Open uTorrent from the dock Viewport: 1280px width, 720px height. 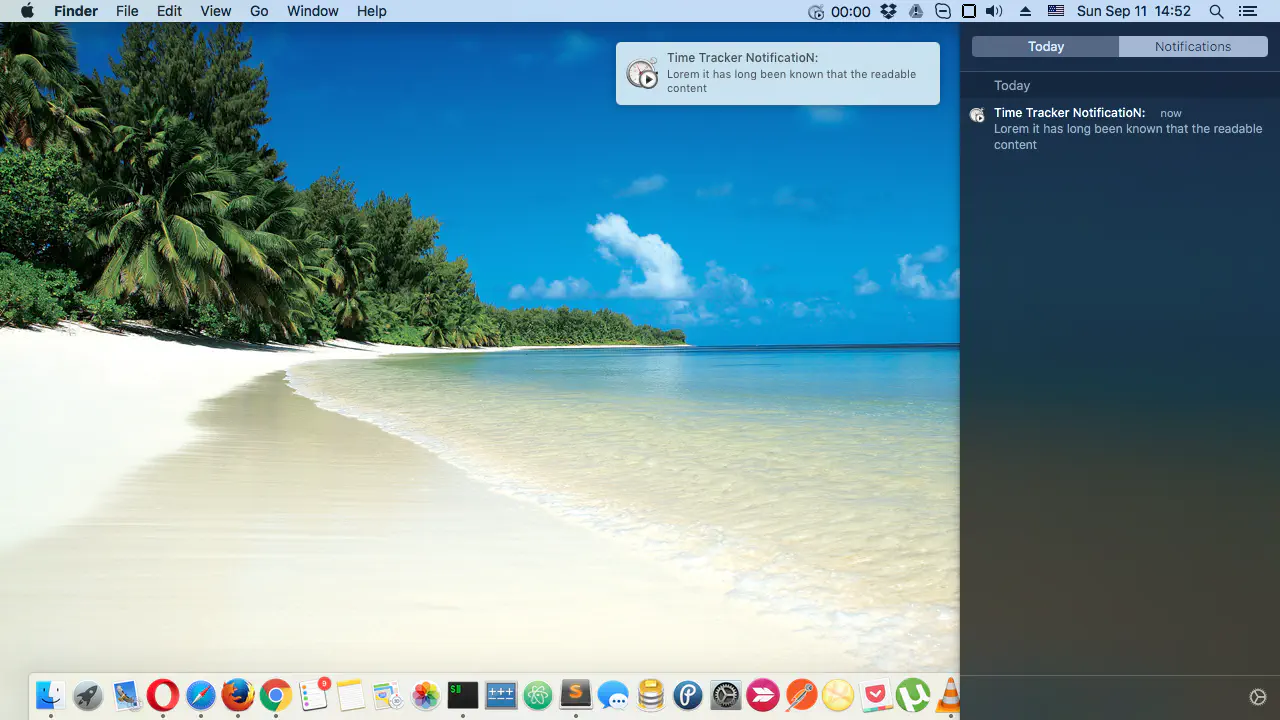[912, 694]
